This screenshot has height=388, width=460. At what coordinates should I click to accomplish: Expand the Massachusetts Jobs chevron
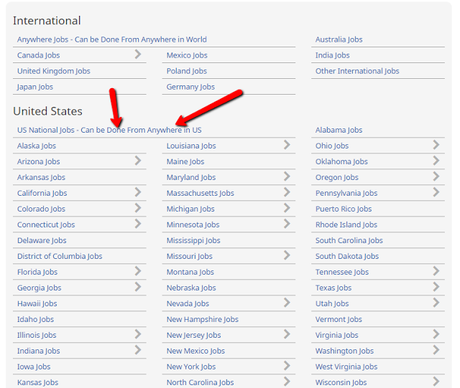[x=287, y=192]
